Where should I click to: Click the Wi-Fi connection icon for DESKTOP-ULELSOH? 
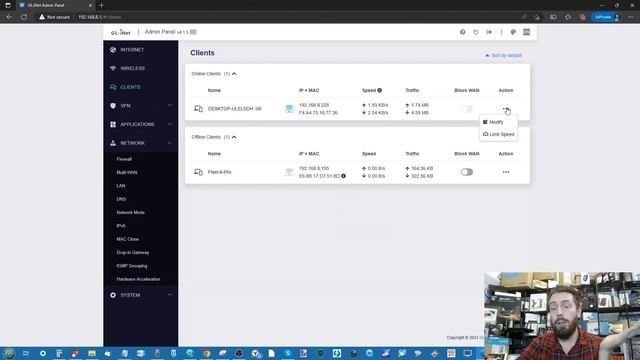(x=289, y=109)
